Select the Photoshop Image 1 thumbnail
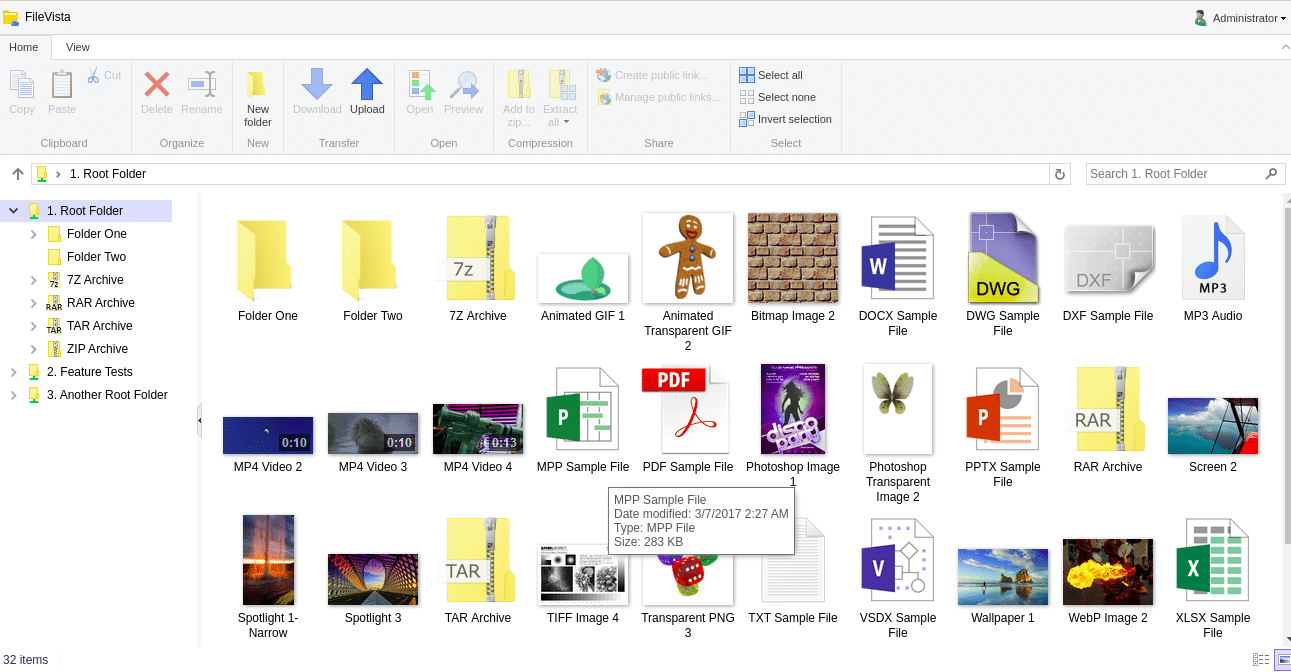The width and height of the screenshot is (1291, 672). [793, 409]
